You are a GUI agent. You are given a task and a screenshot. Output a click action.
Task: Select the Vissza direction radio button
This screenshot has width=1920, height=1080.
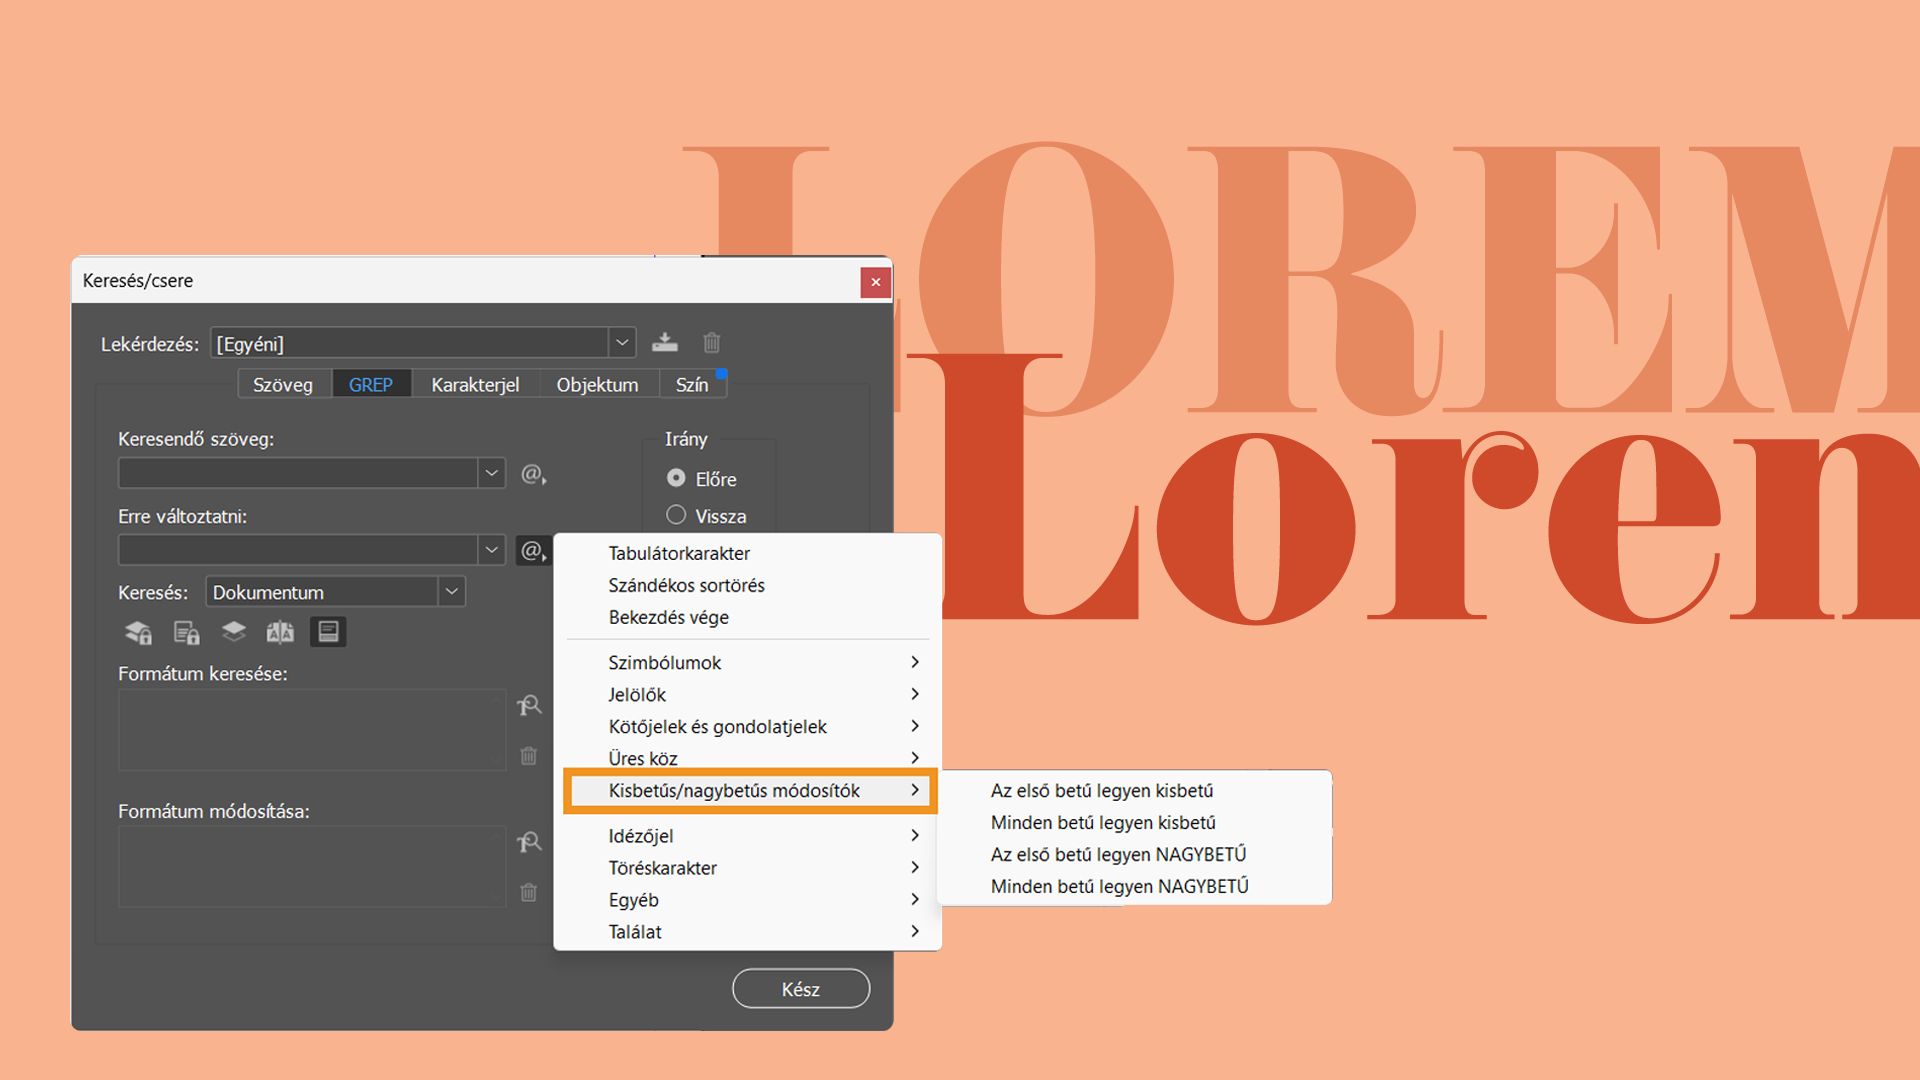(x=676, y=515)
